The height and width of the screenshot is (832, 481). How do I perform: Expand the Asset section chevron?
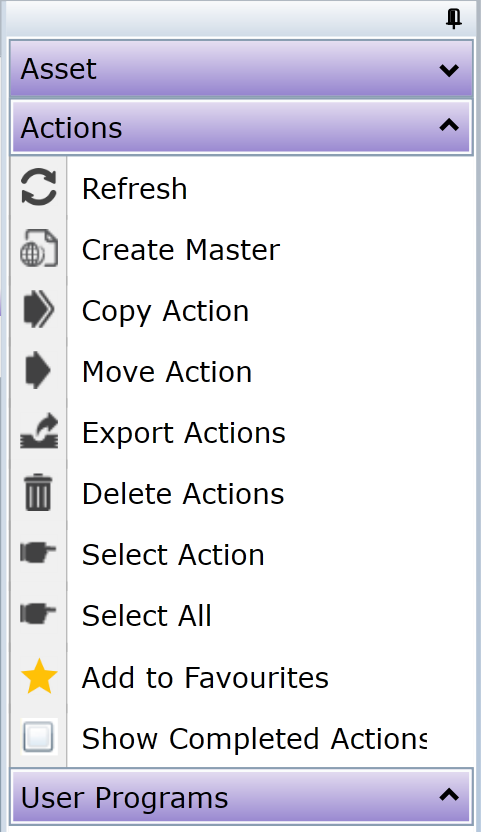click(449, 70)
